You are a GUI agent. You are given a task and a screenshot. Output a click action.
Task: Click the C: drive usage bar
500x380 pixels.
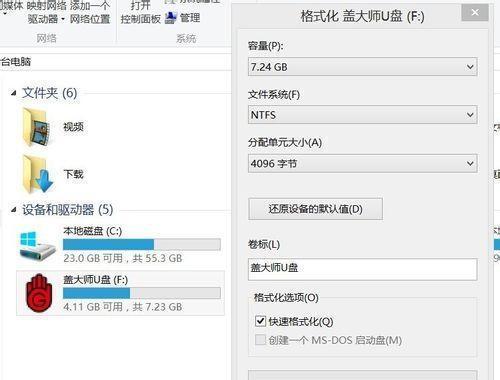142,244
